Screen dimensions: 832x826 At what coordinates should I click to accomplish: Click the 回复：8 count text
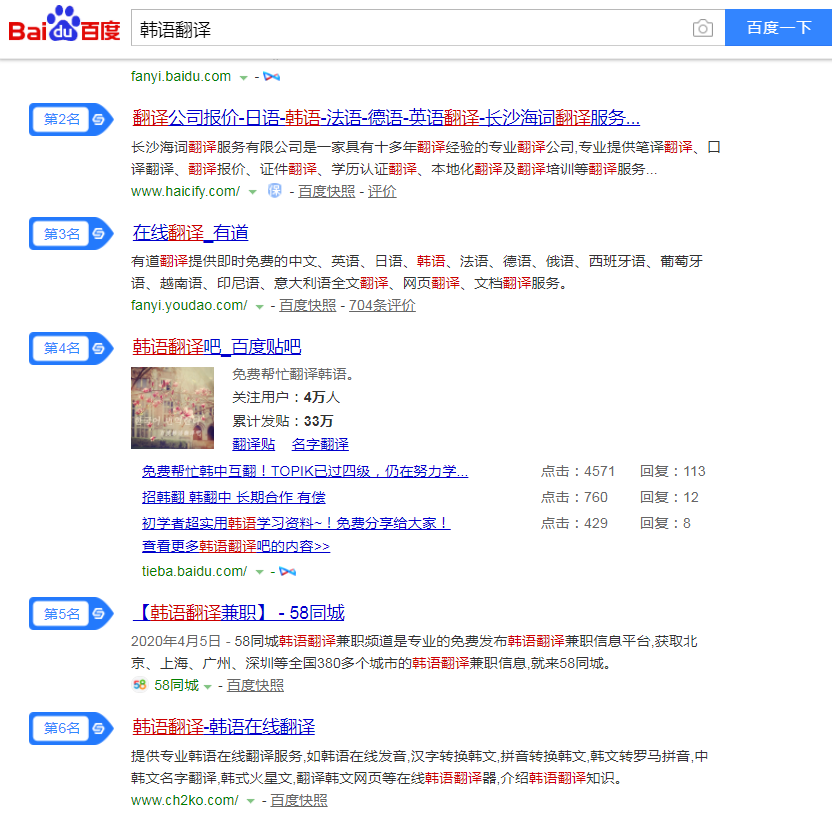coord(665,523)
